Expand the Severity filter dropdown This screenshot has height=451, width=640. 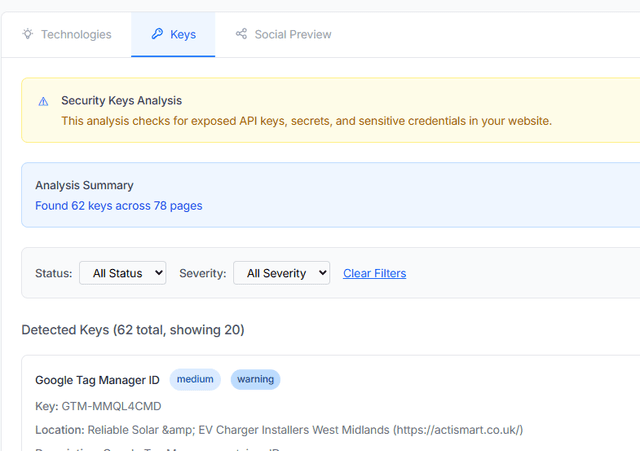[281, 273]
